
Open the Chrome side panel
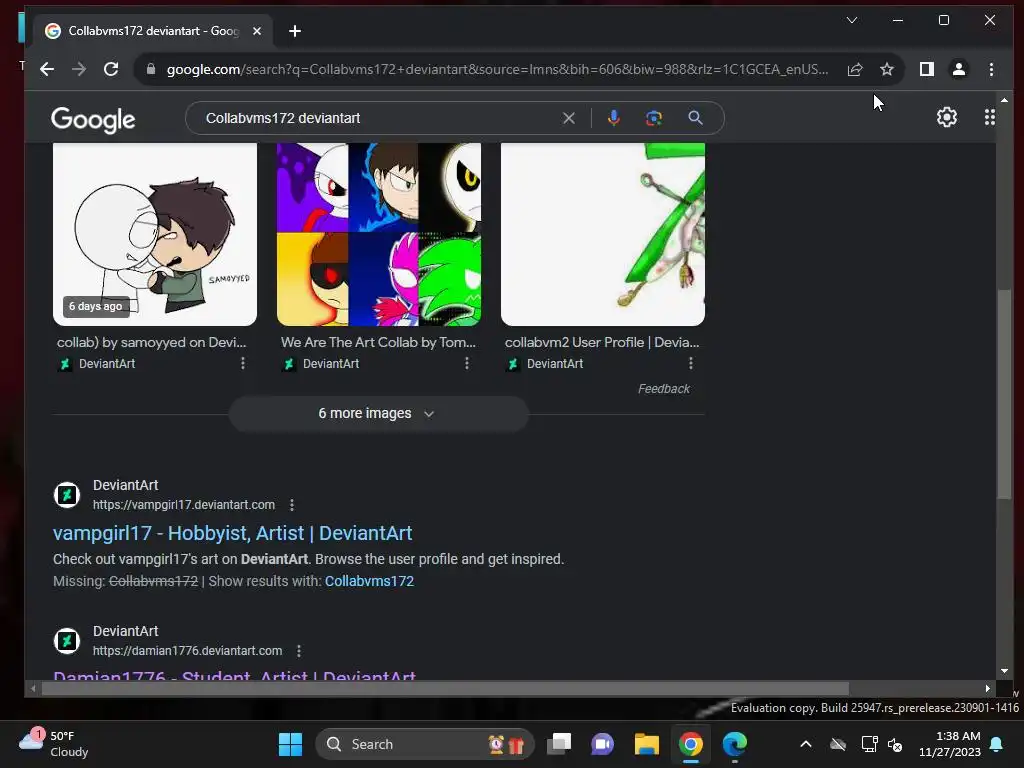click(927, 69)
